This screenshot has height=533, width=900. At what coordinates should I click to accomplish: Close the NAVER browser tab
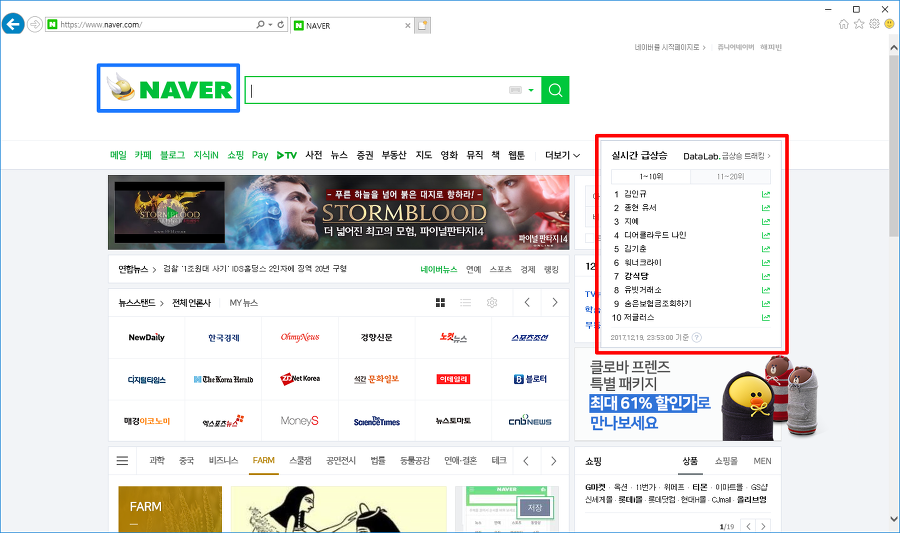[x=408, y=26]
